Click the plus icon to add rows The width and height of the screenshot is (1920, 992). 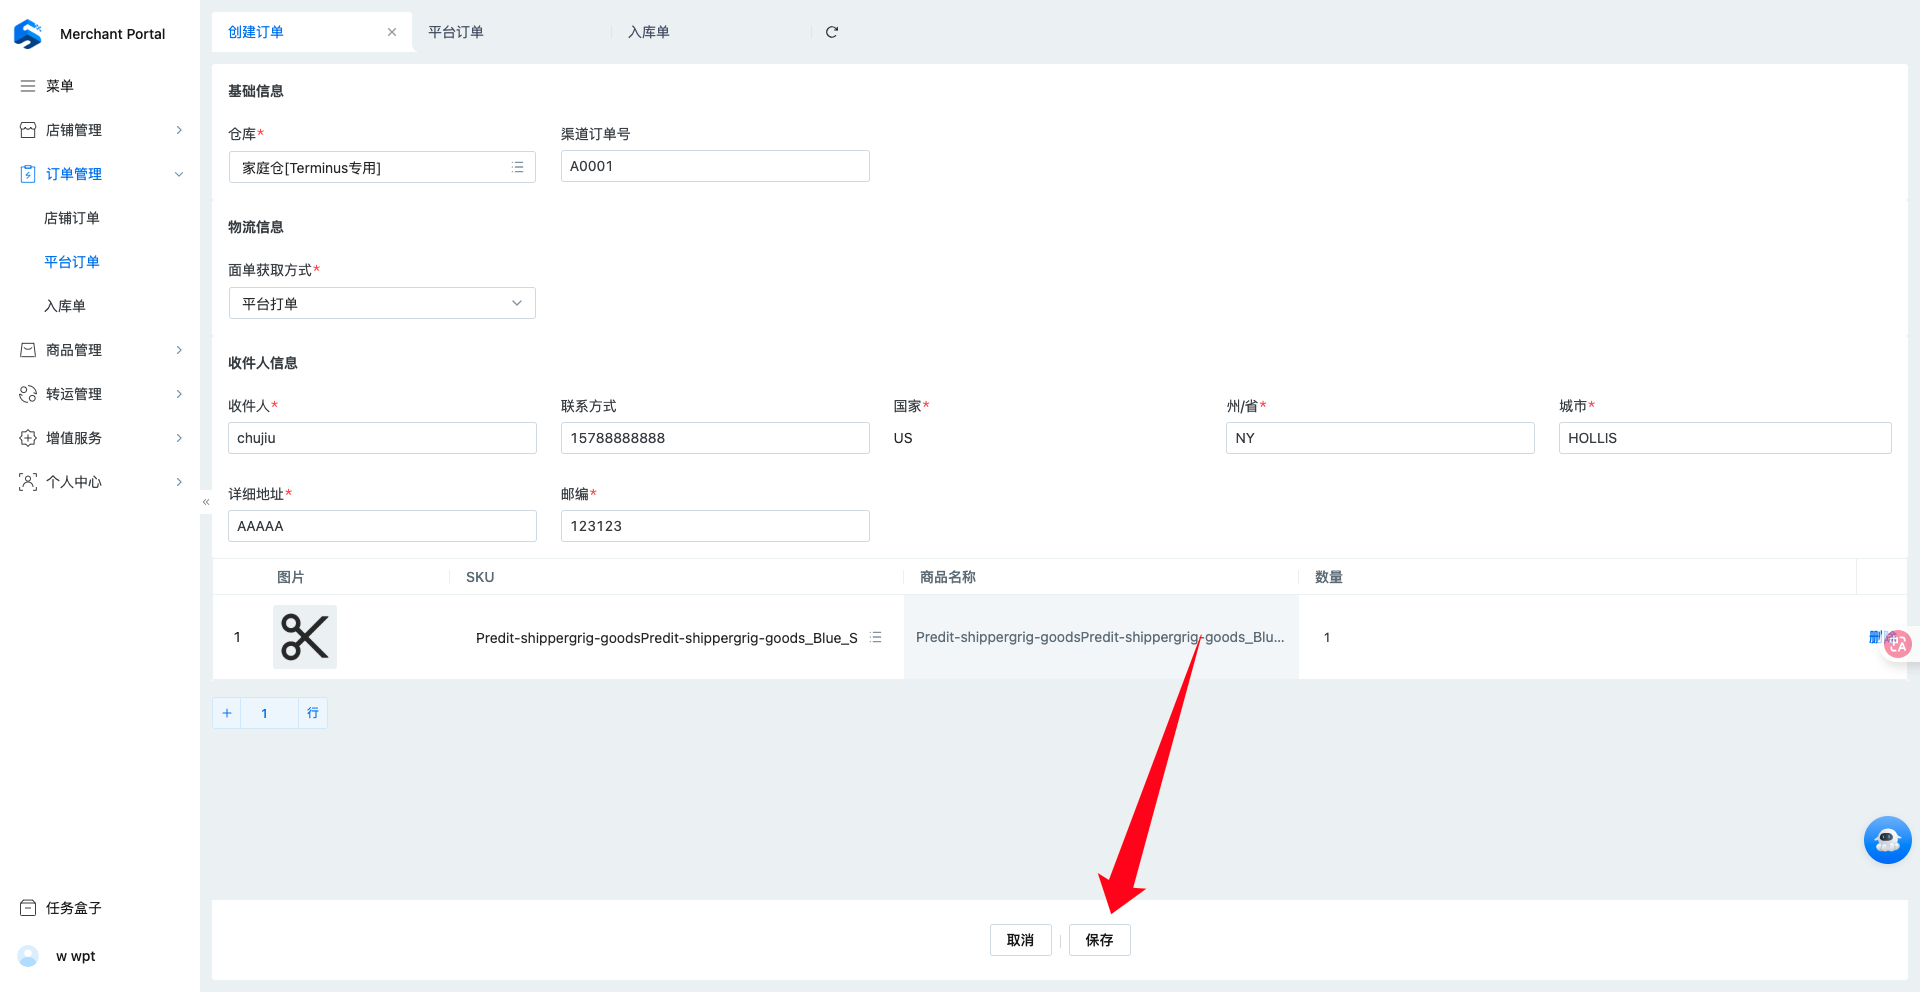point(227,713)
